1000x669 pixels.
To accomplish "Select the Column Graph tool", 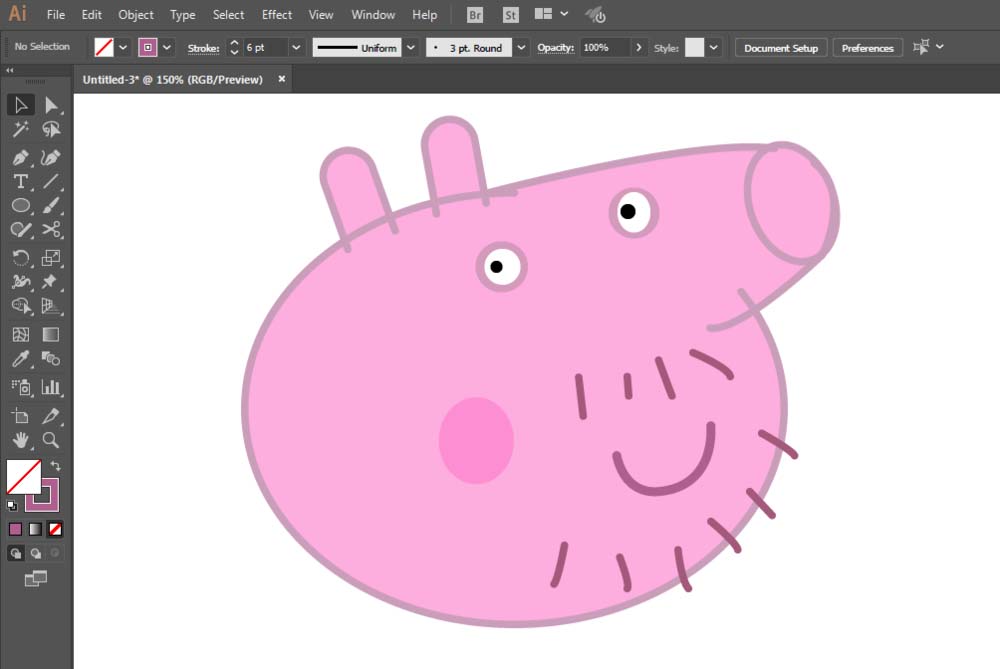I will 51,387.
